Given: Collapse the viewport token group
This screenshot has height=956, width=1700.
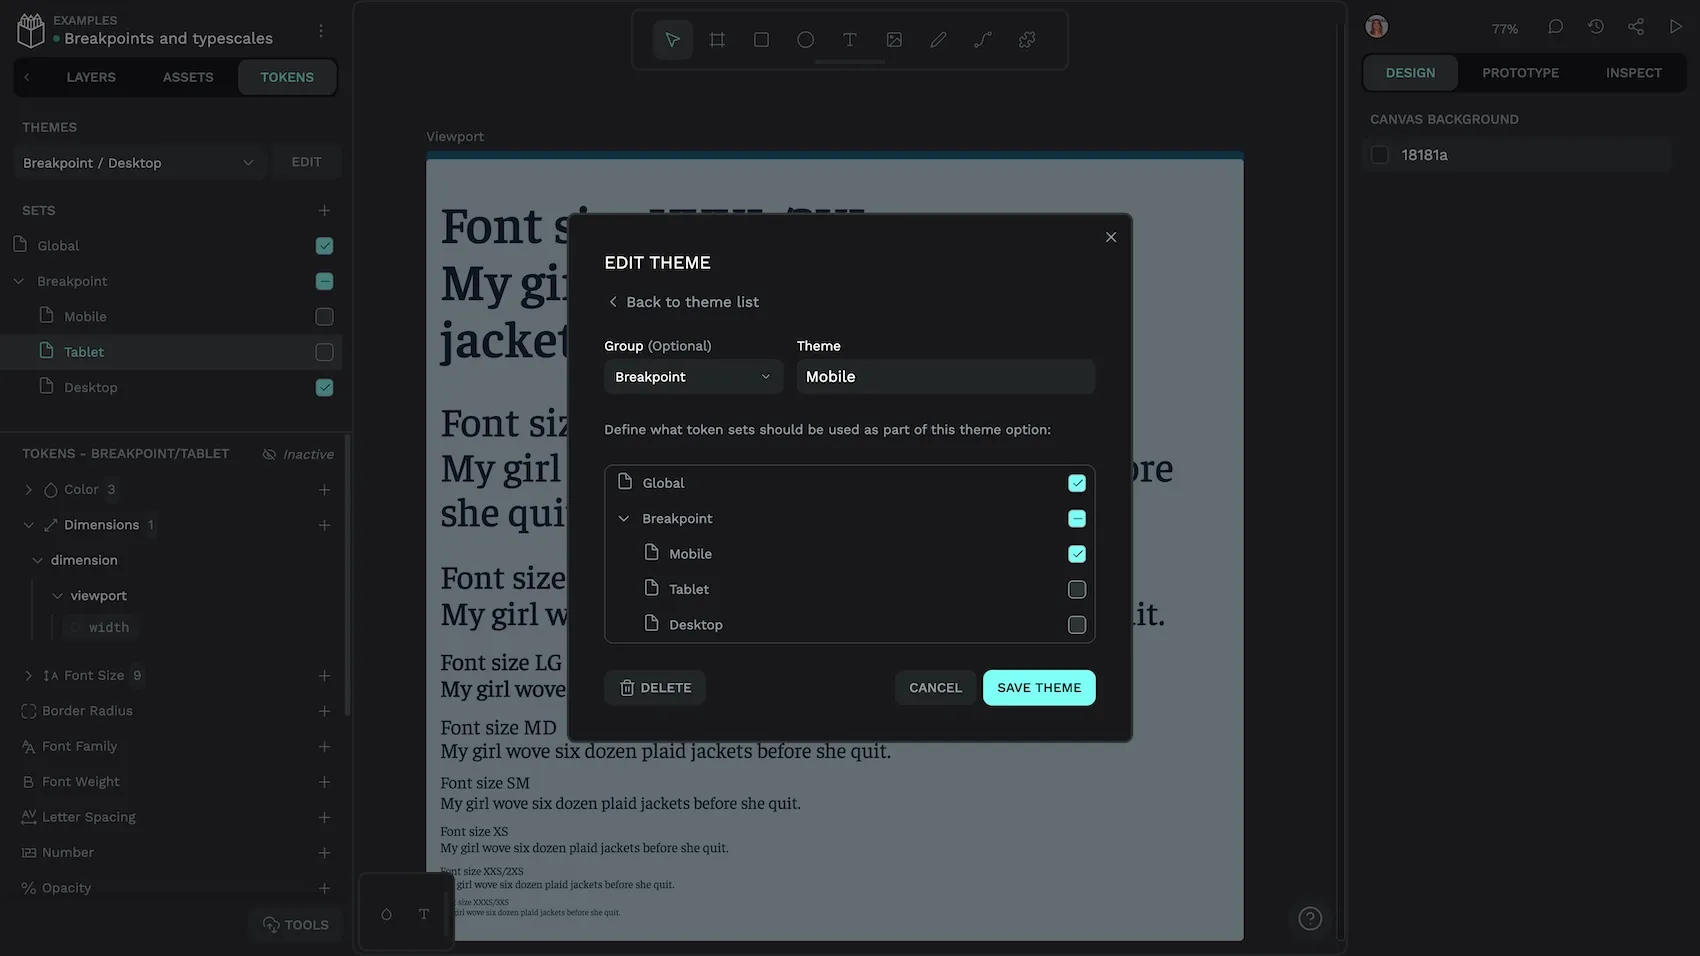Looking at the screenshot, I should point(57,596).
